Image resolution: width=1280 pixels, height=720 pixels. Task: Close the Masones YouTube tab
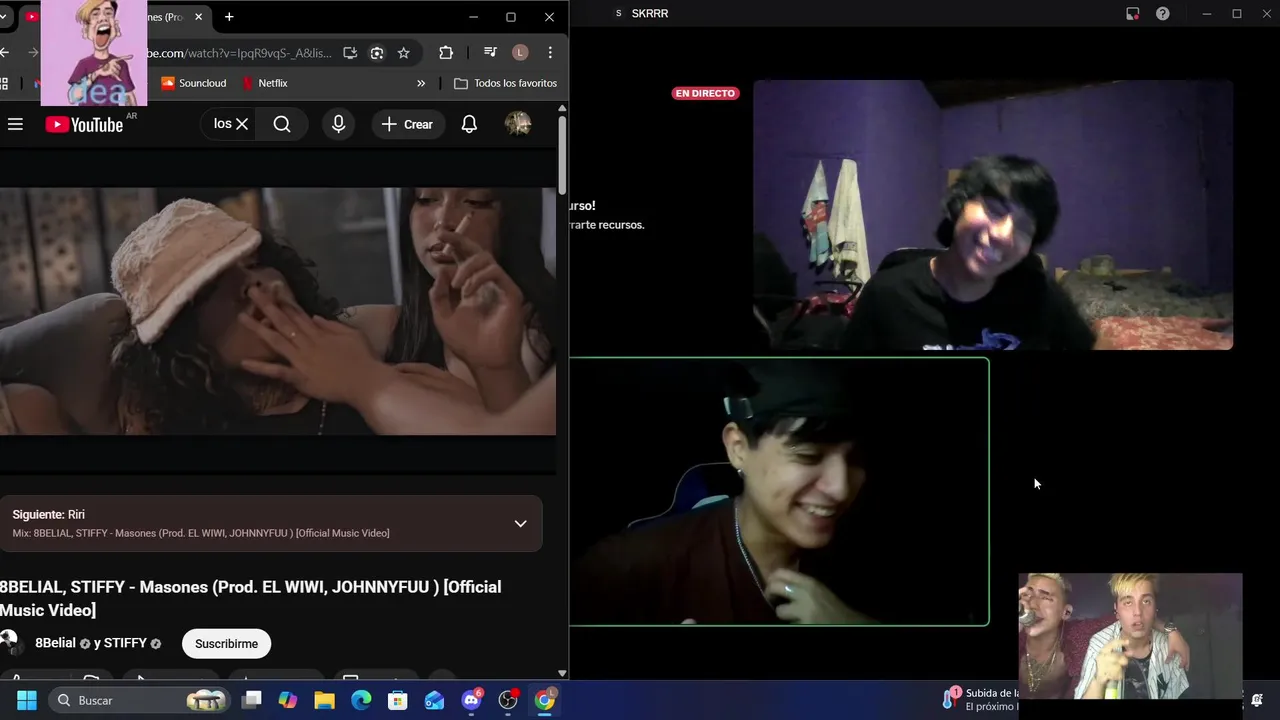pyautogui.click(x=199, y=17)
